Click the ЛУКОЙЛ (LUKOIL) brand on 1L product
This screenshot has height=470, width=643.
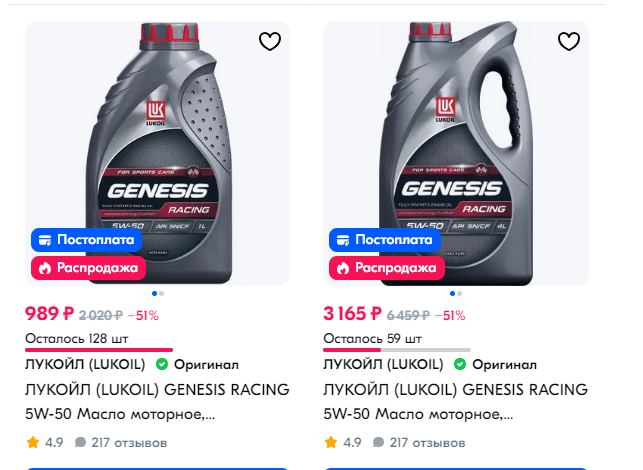pyautogui.click(x=85, y=365)
